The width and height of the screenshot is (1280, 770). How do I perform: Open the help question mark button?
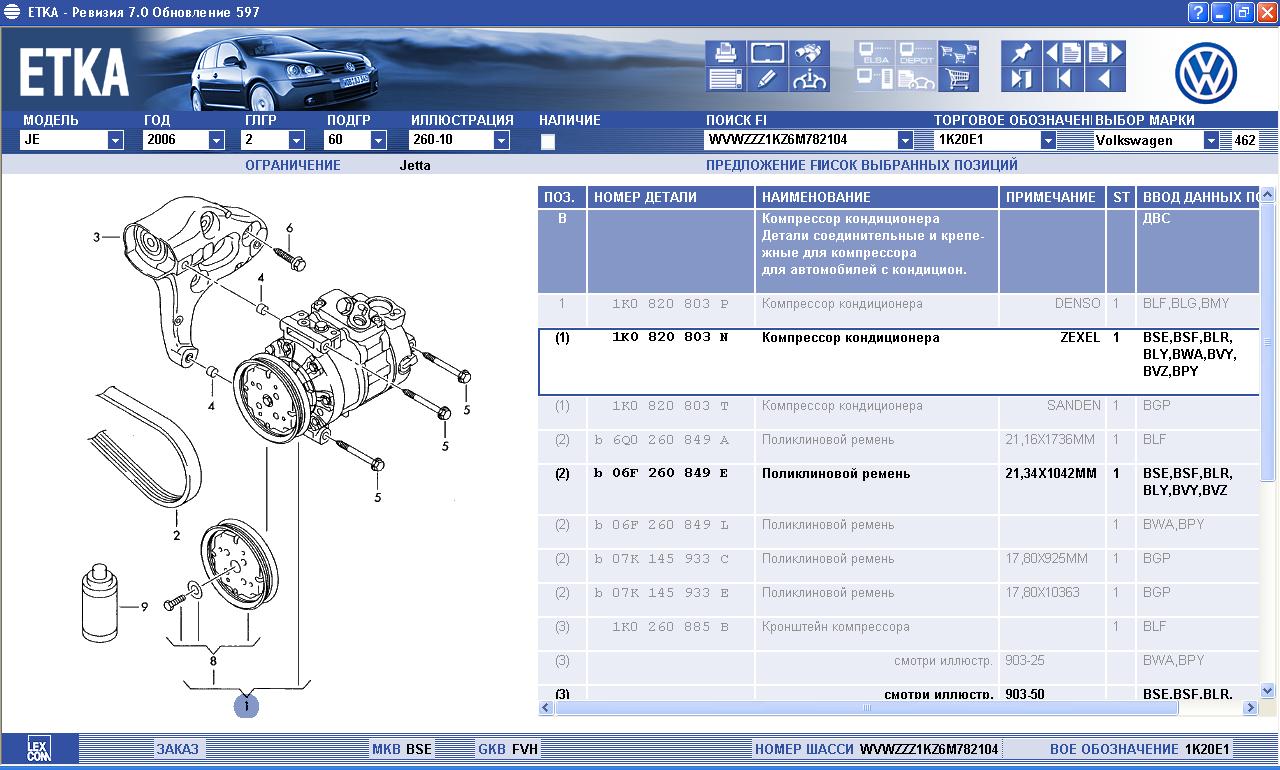tap(1198, 12)
